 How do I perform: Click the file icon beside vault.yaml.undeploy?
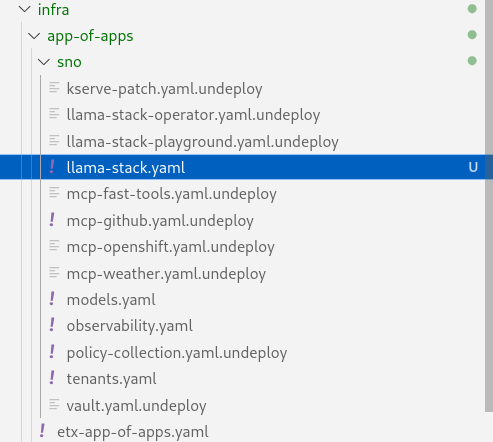pos(54,404)
